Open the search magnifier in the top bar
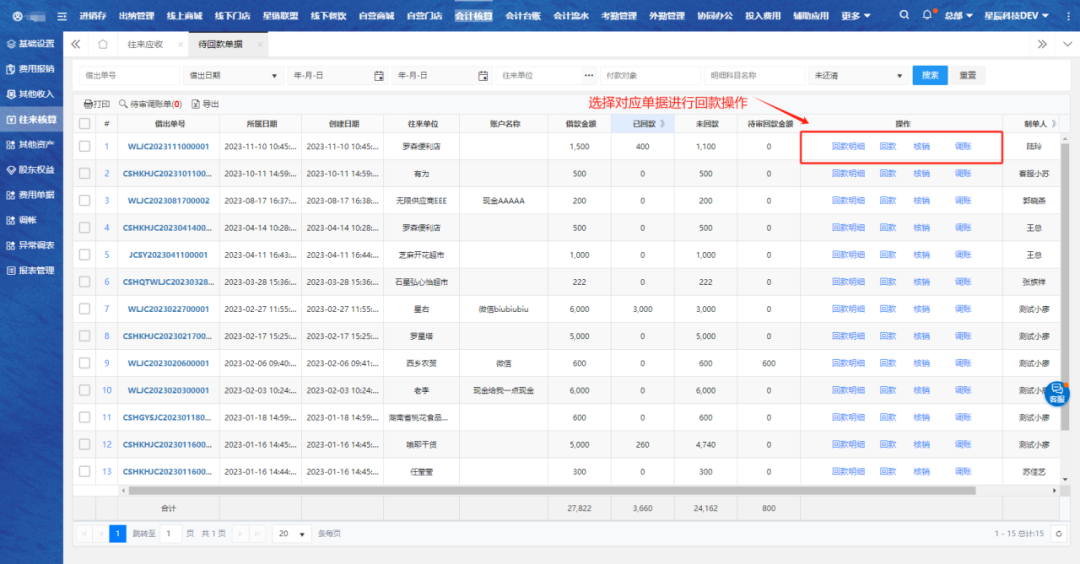Screen dimensions: 1080x564 click(905, 16)
